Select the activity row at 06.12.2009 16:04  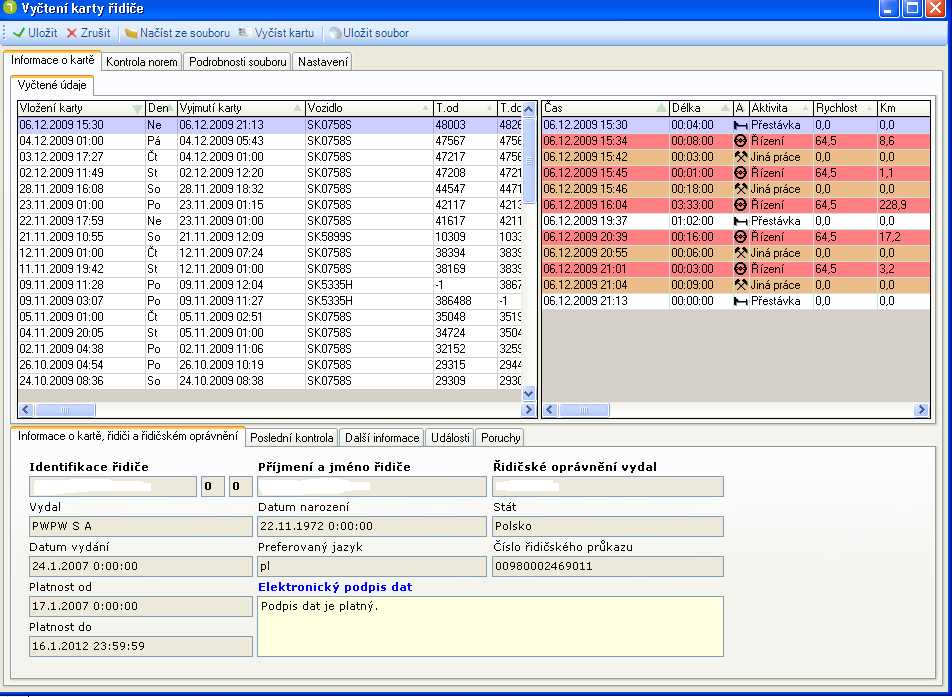point(736,205)
